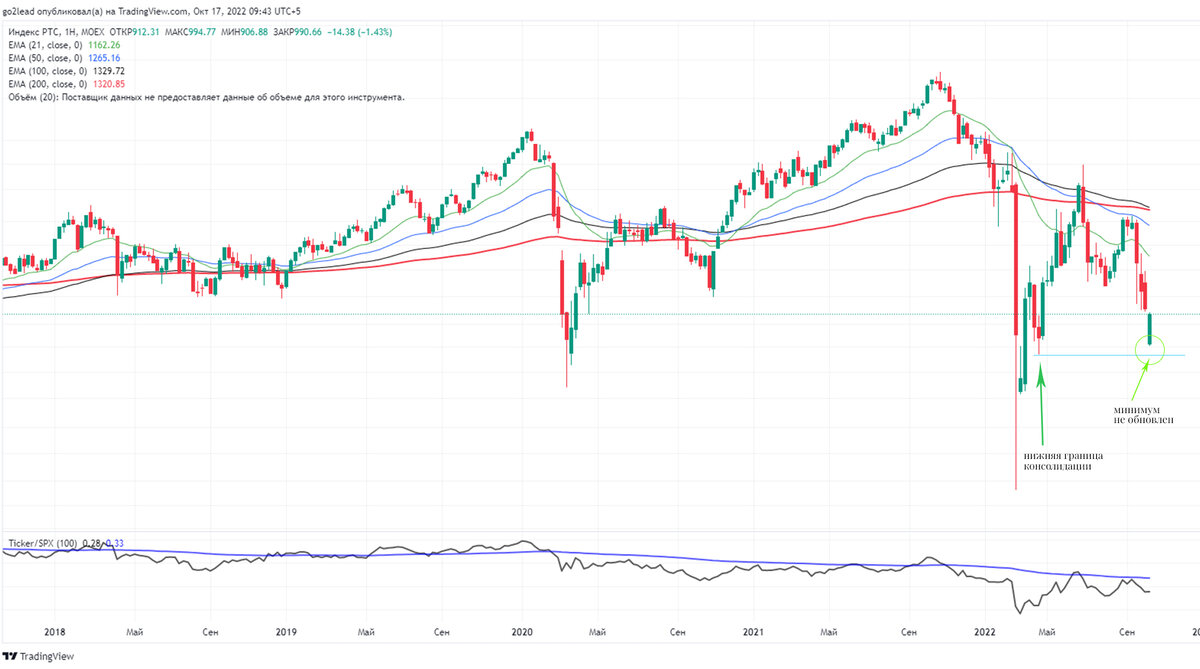Select the teal horizontal consolidation line

[x=1090, y=355]
